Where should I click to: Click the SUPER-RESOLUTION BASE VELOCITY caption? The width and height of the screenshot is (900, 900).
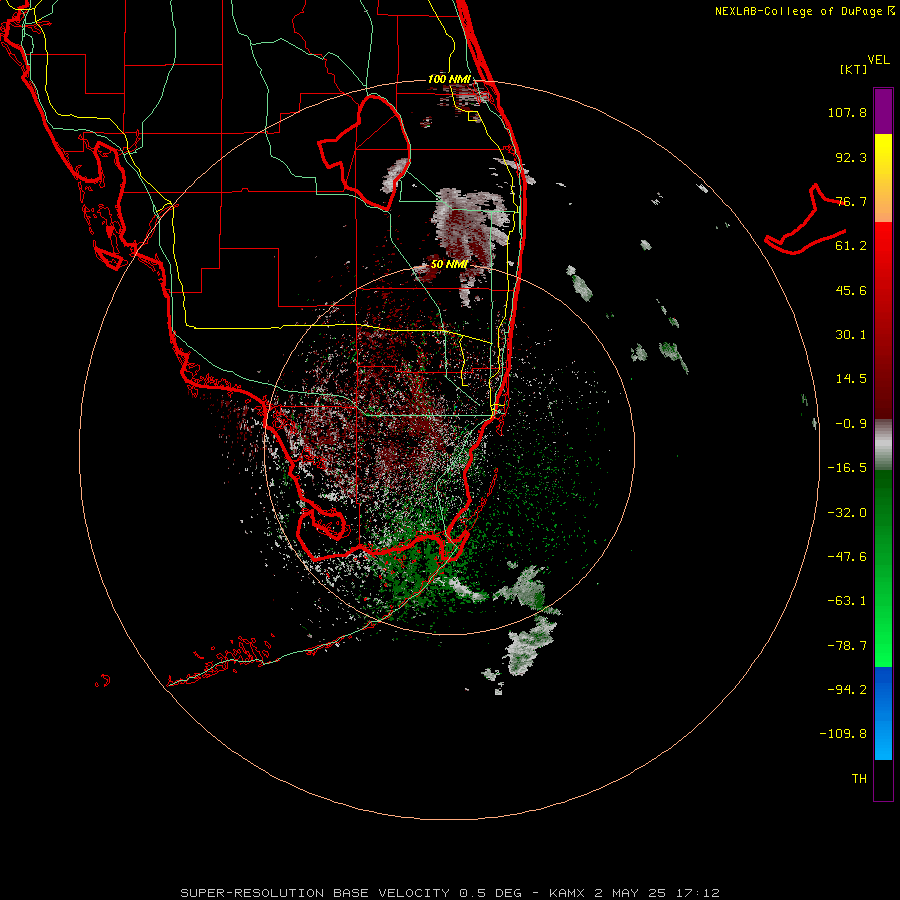point(450,893)
